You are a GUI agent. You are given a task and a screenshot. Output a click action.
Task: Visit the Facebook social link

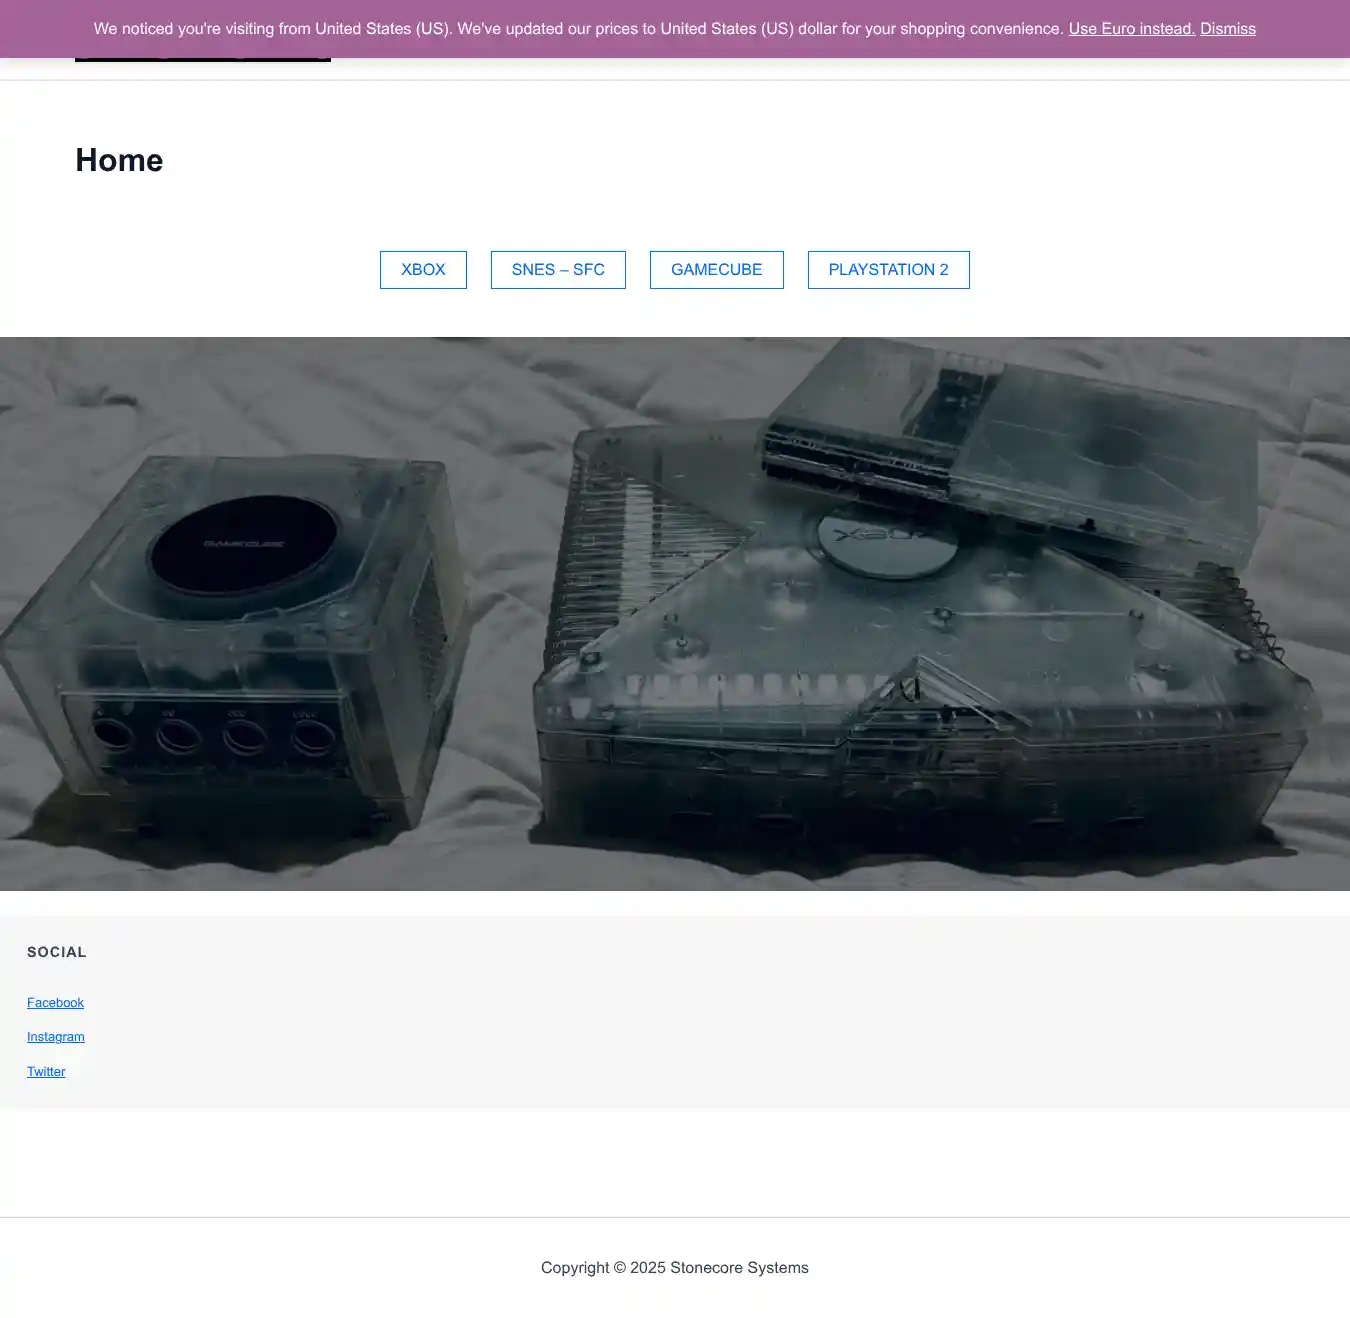coord(55,1003)
